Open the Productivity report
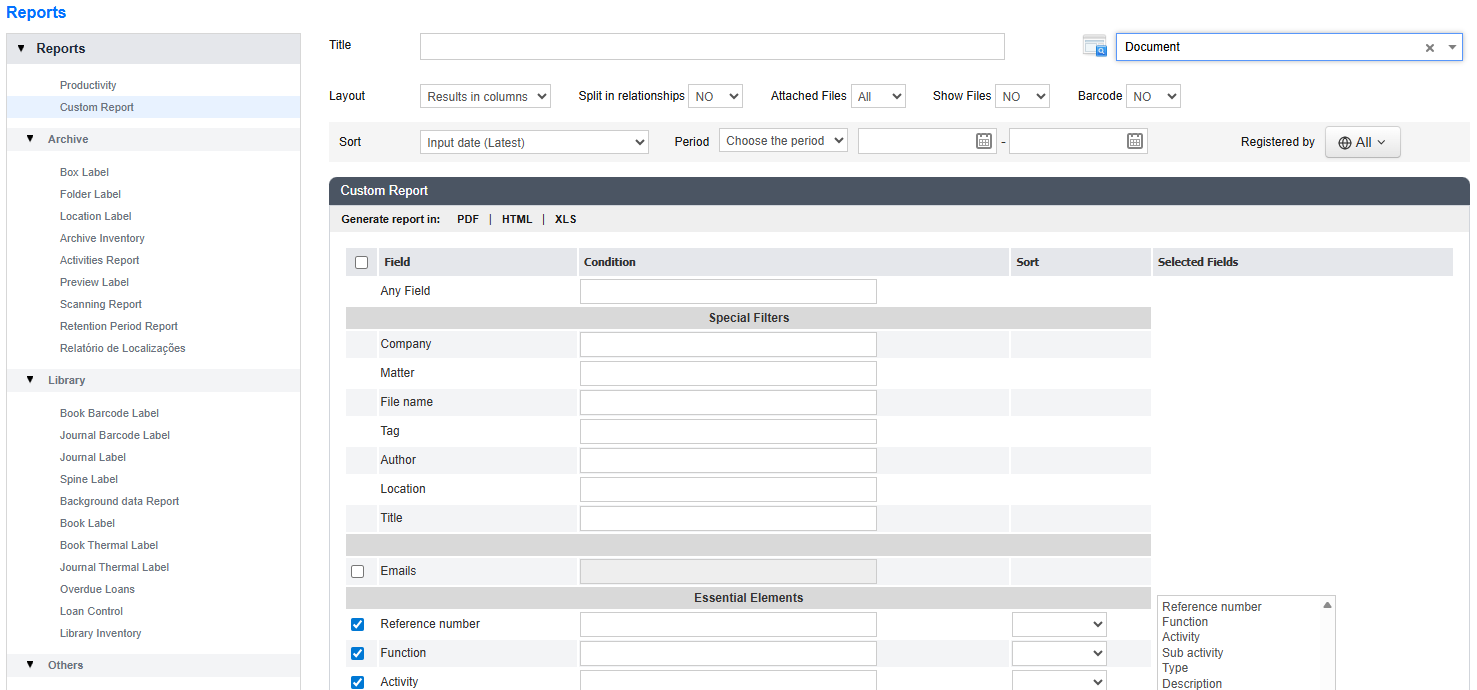The image size is (1477, 690). (88, 85)
